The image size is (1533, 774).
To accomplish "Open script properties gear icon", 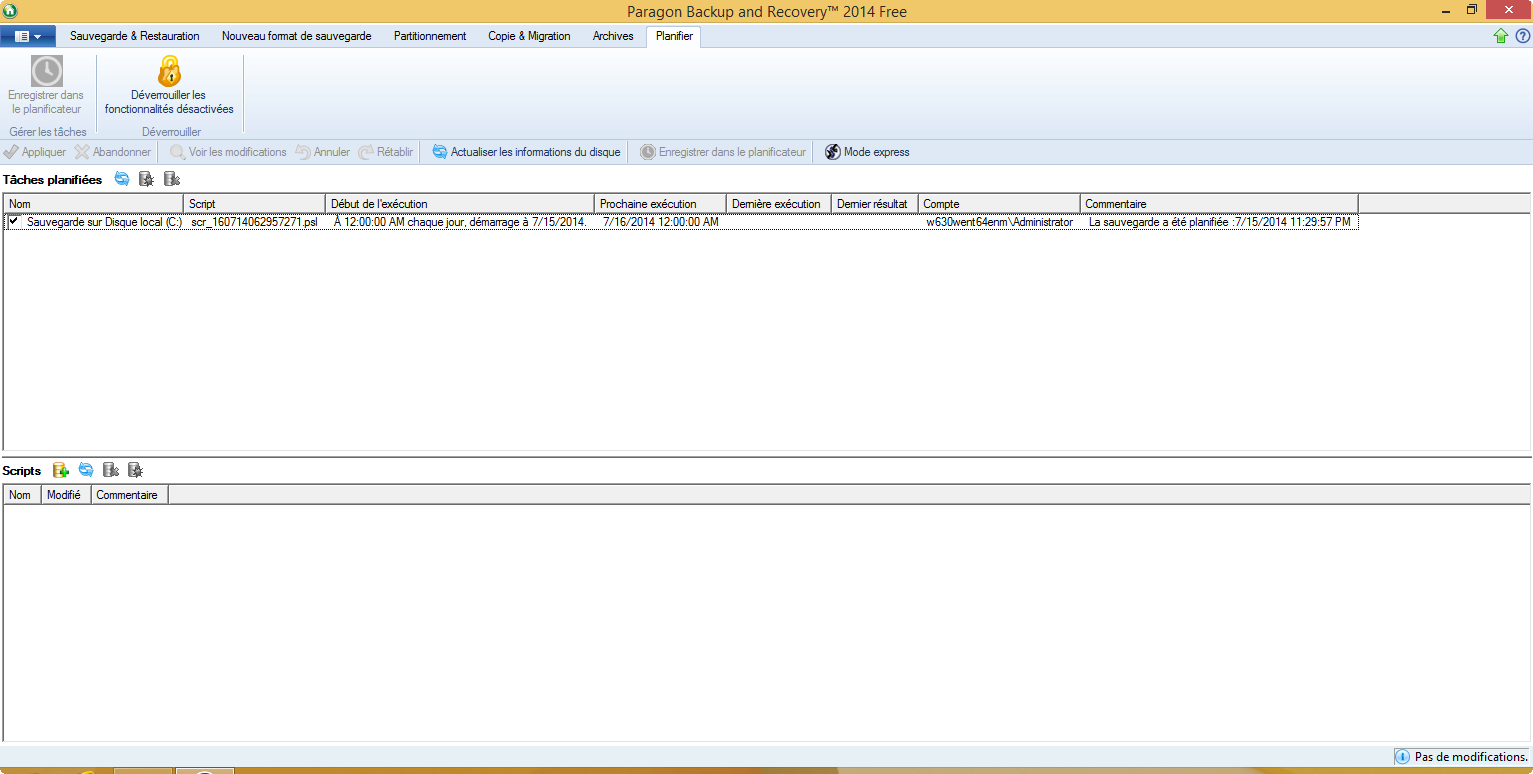I will pyautogui.click(x=136, y=470).
